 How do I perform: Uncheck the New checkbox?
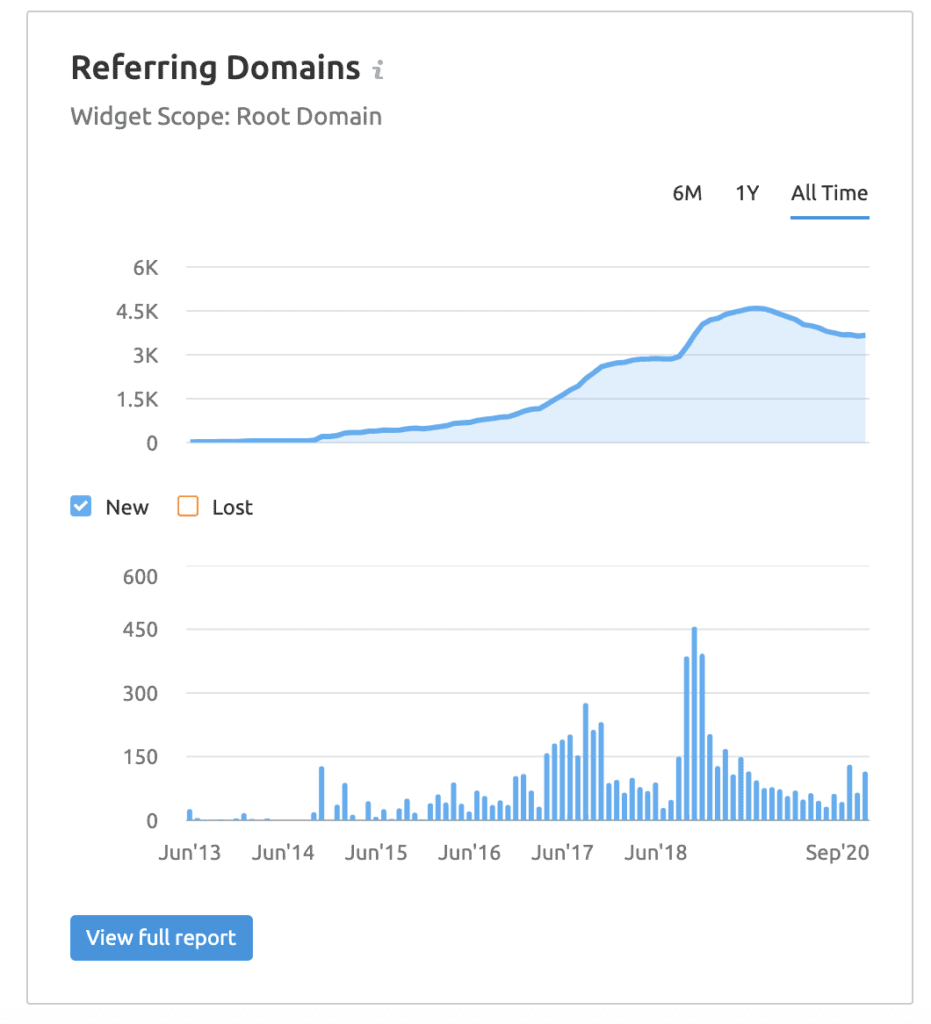point(81,506)
